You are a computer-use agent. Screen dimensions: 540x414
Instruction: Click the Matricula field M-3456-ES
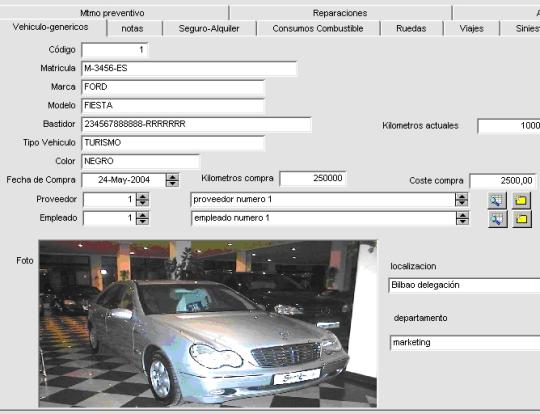pyautogui.click(x=189, y=69)
